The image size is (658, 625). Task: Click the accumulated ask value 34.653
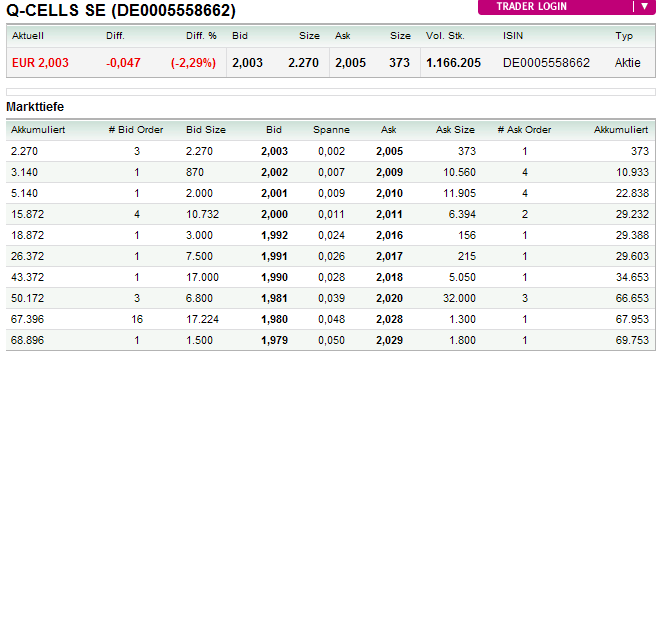coord(632,277)
